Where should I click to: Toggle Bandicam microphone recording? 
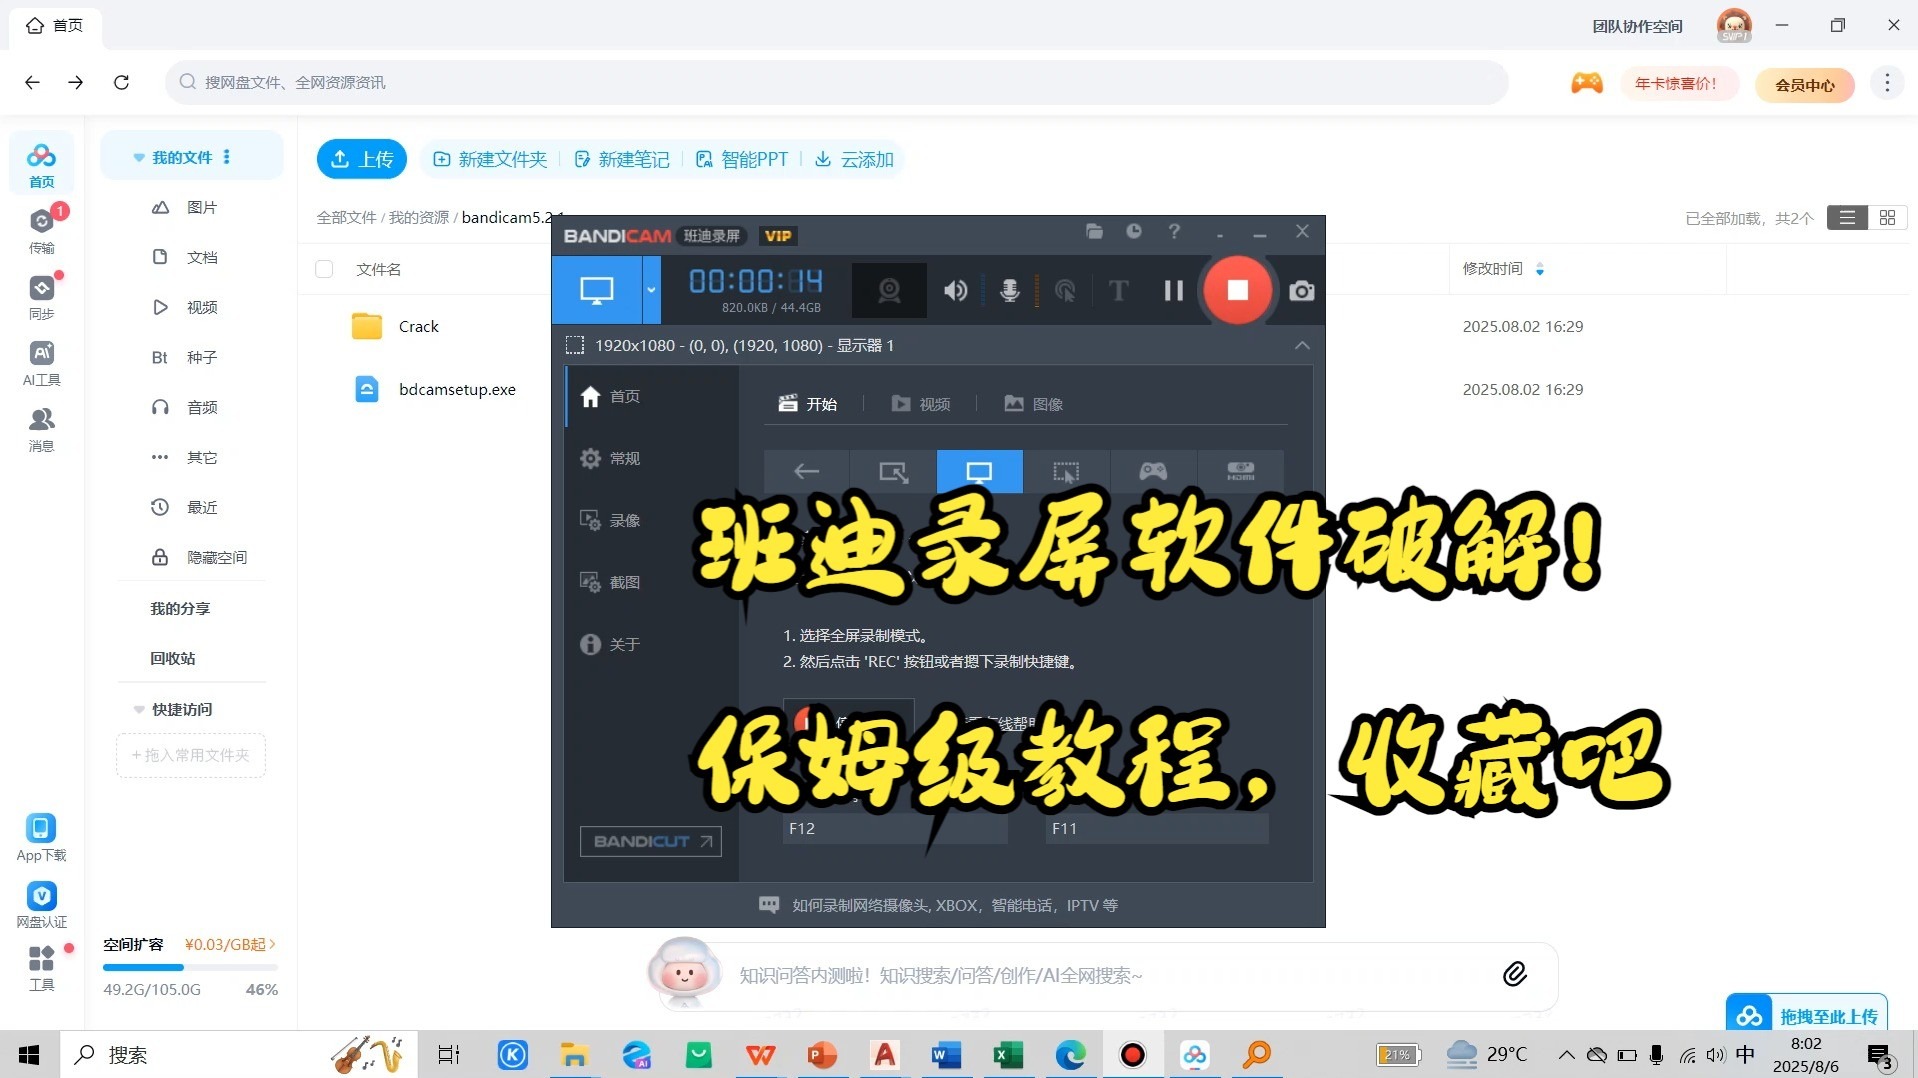coord(1010,291)
